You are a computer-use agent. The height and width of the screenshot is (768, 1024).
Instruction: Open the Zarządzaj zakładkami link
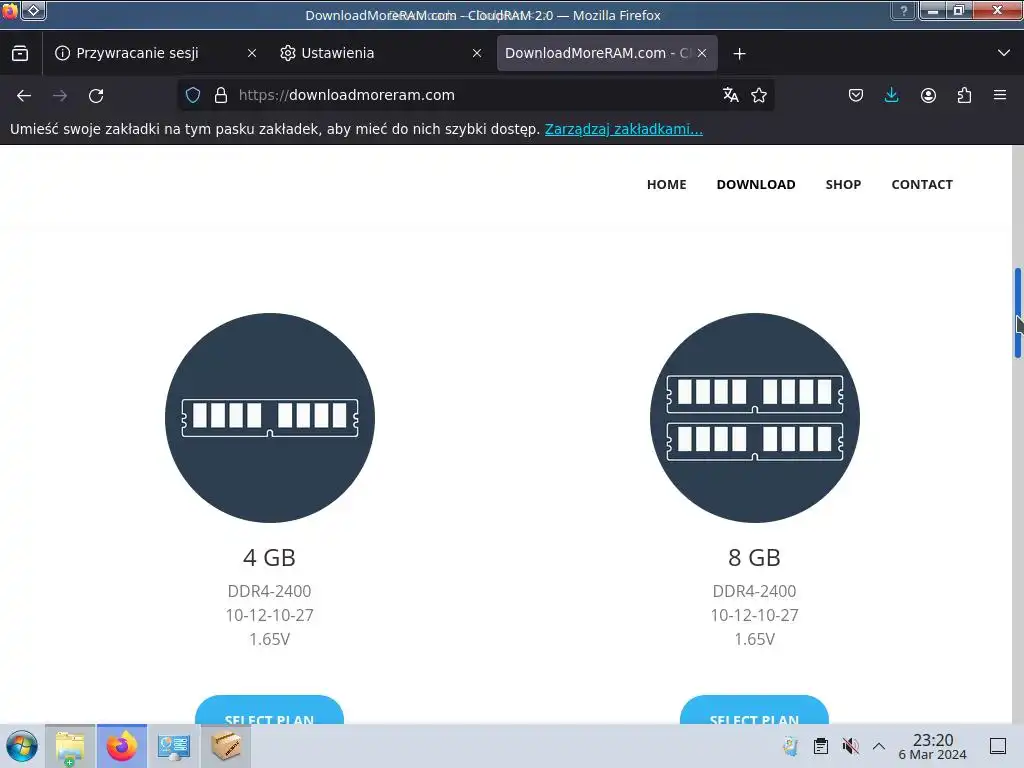click(x=624, y=129)
